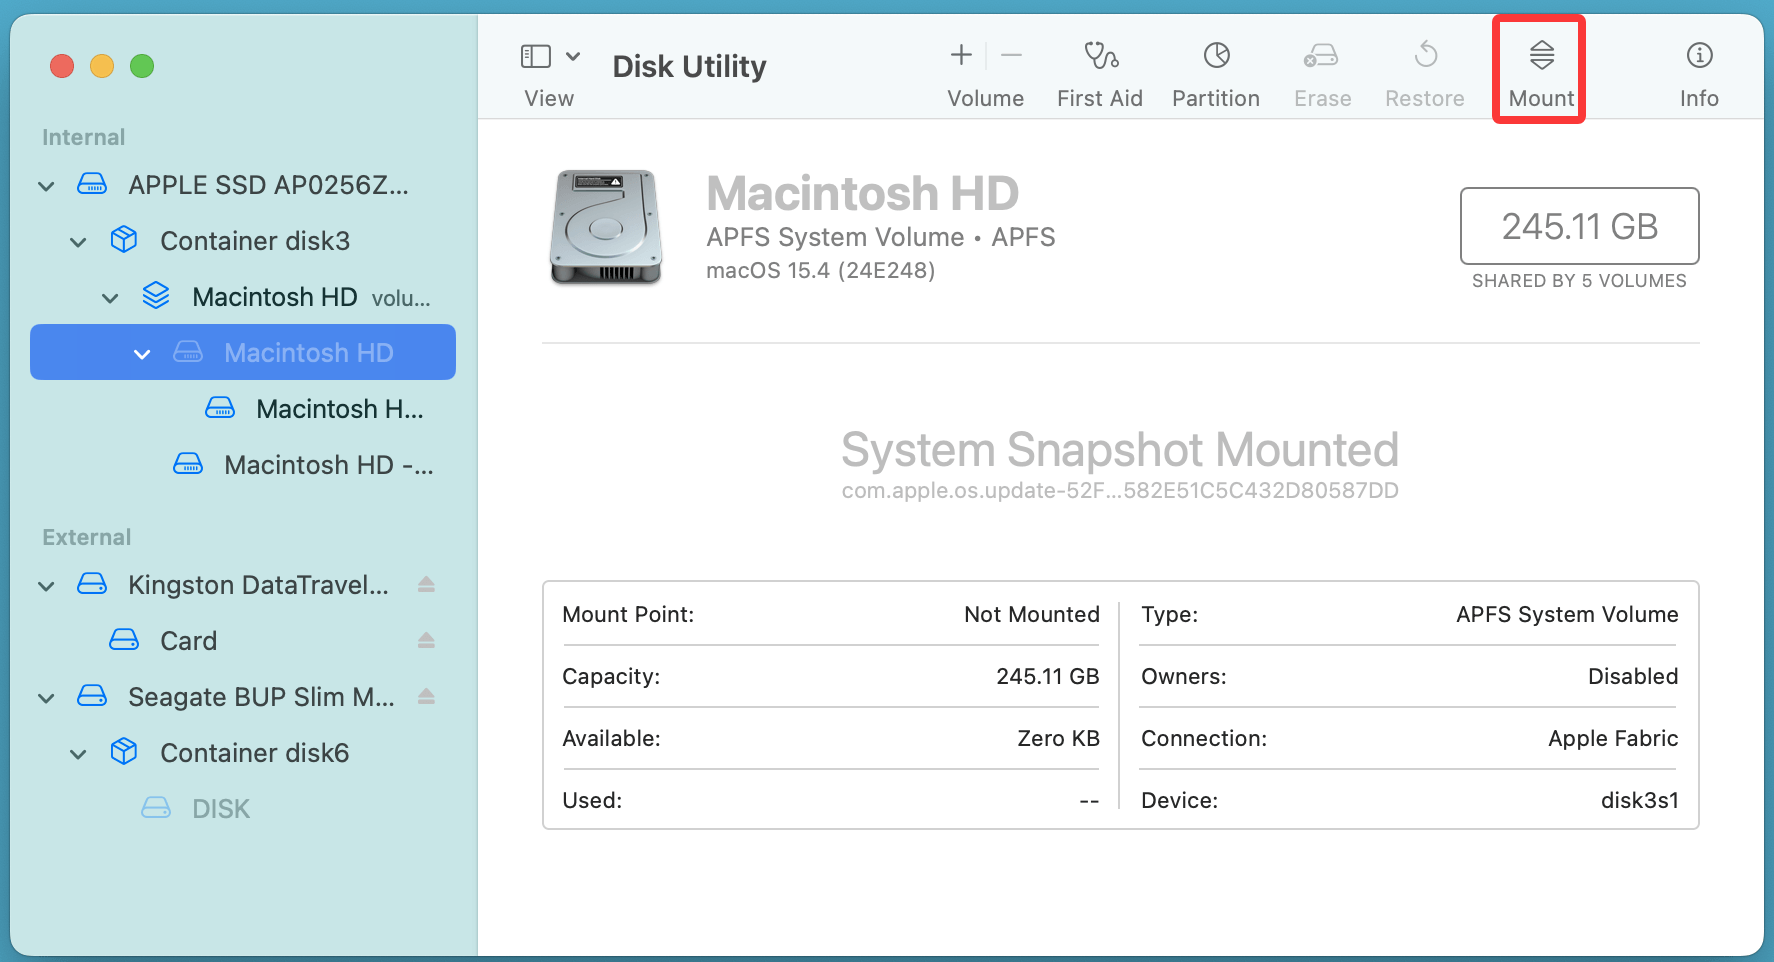Add a new APFS volume
Image resolution: width=1774 pixels, height=962 pixels.
coord(960,55)
